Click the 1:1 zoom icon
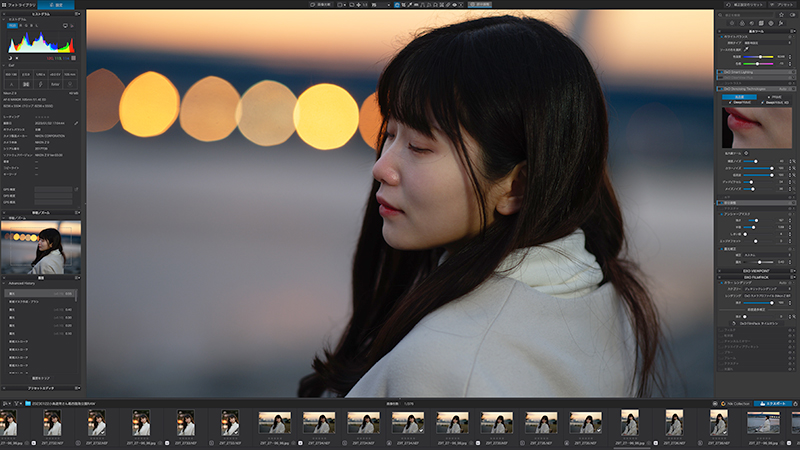This screenshot has height=450, width=800. (x=365, y=5)
